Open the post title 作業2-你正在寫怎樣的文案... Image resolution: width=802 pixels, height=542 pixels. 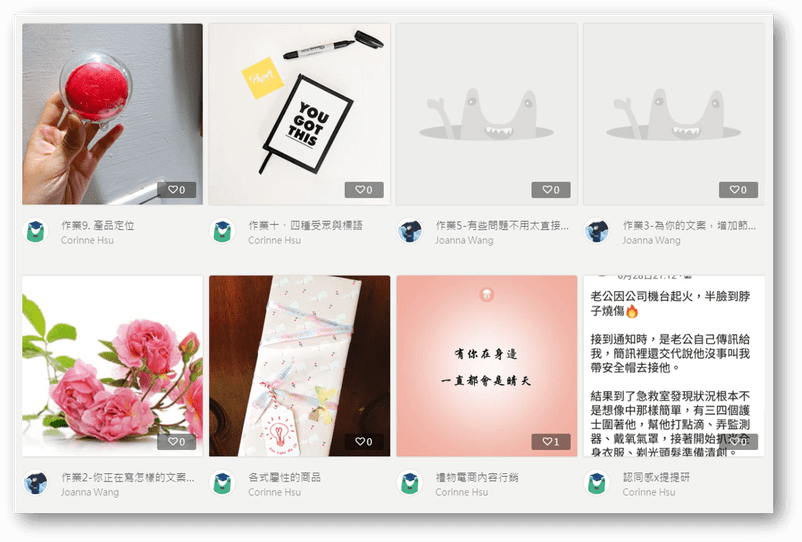128,478
